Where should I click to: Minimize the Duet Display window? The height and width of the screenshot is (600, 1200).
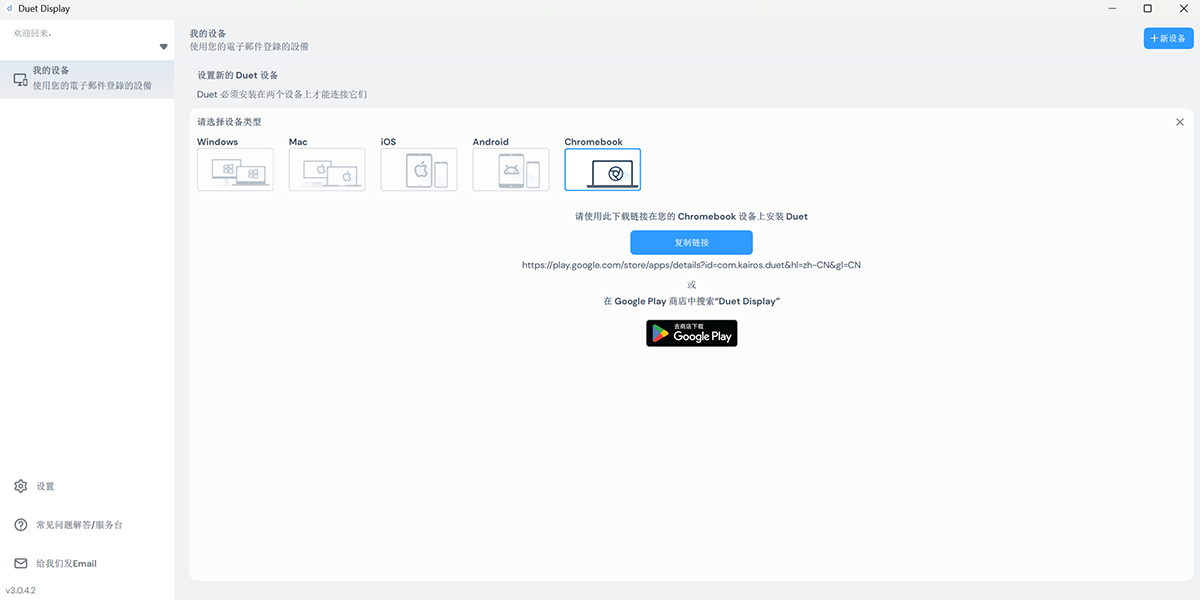1113,9
